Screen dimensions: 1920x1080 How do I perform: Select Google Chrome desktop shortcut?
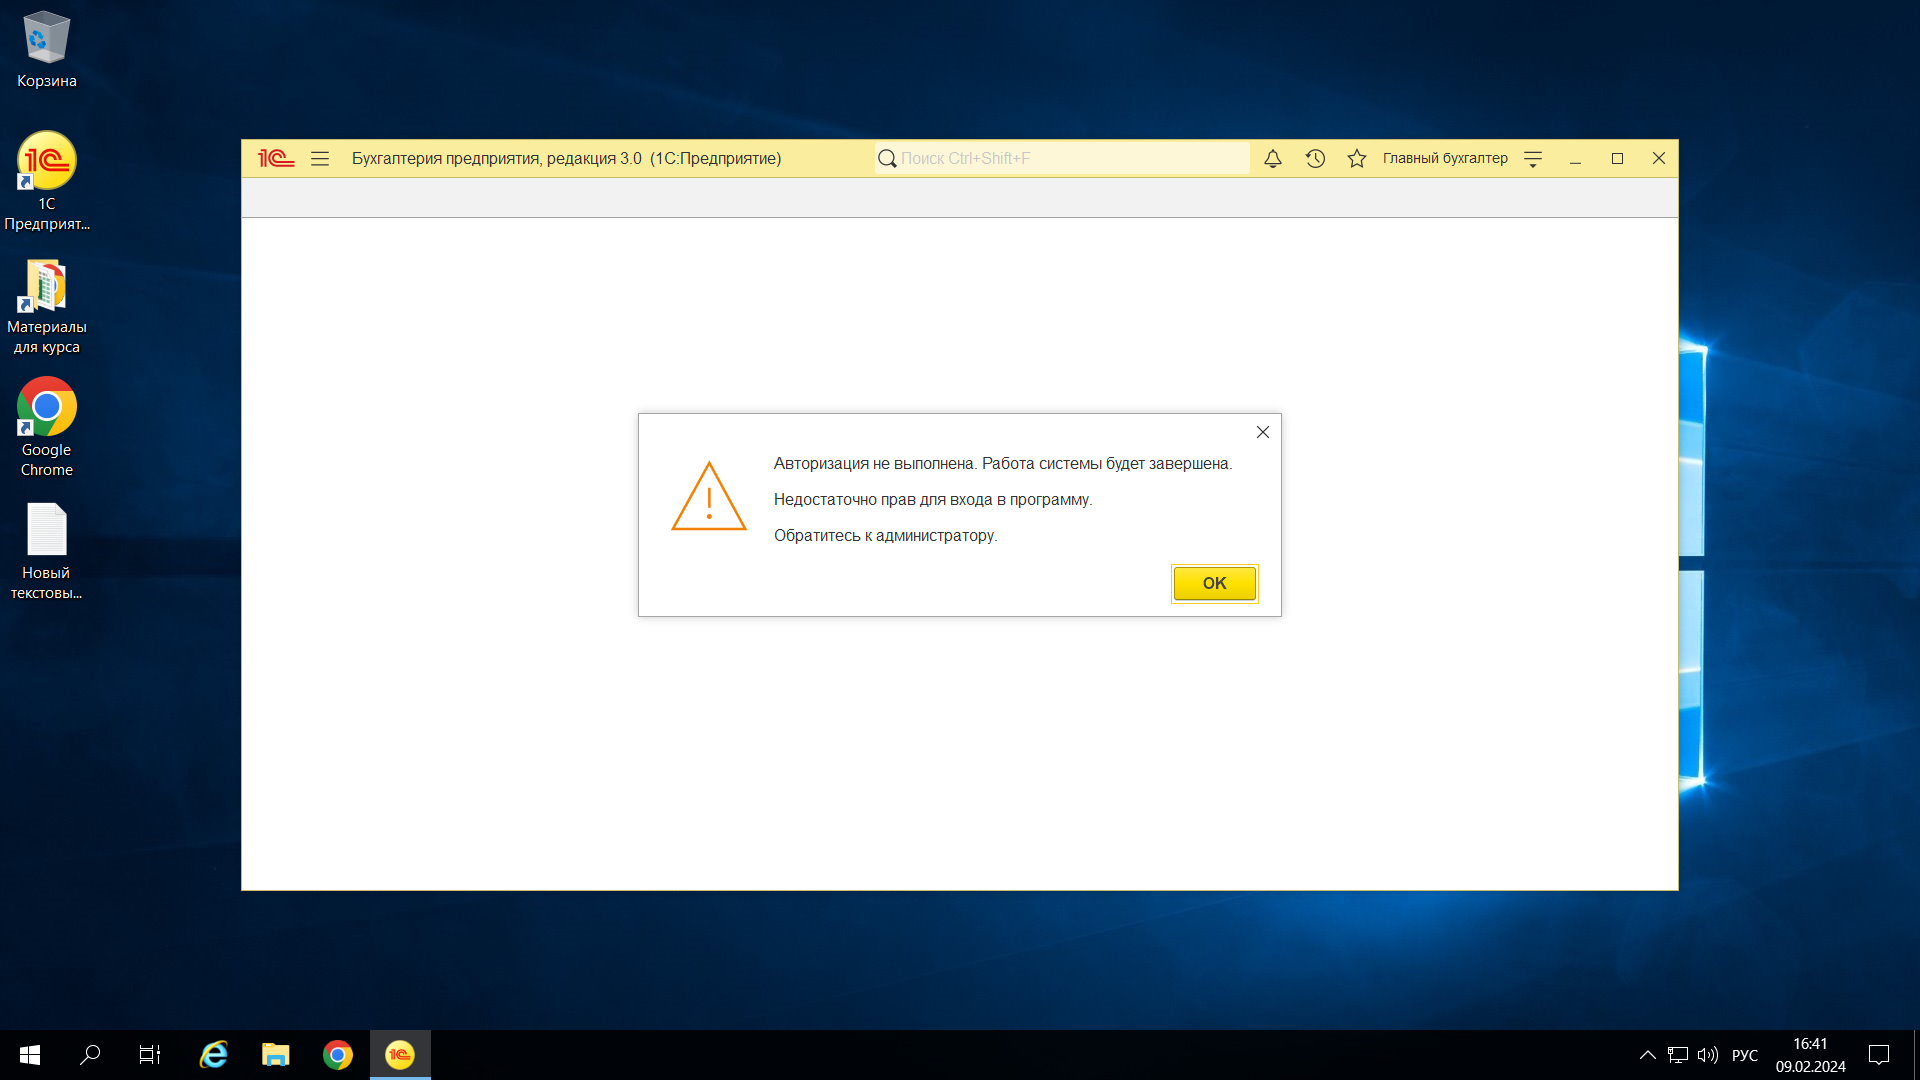47,408
